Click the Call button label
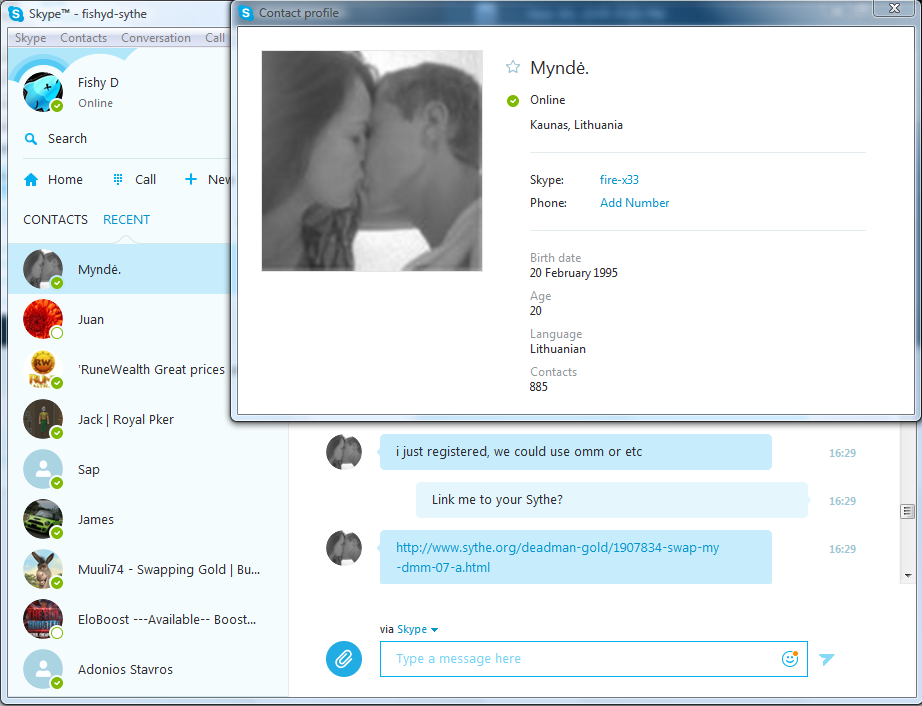Image resolution: width=922 pixels, height=706 pixels. click(145, 179)
